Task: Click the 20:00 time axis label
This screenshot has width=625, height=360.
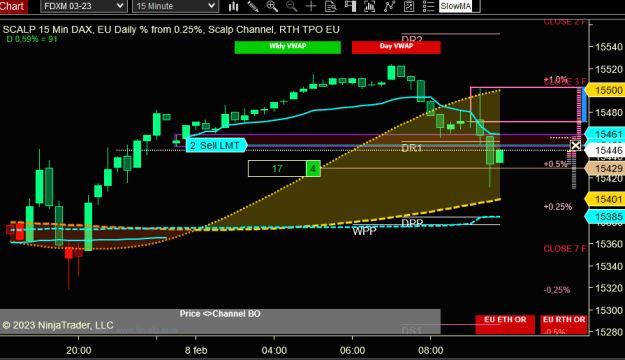Action: pos(79,350)
